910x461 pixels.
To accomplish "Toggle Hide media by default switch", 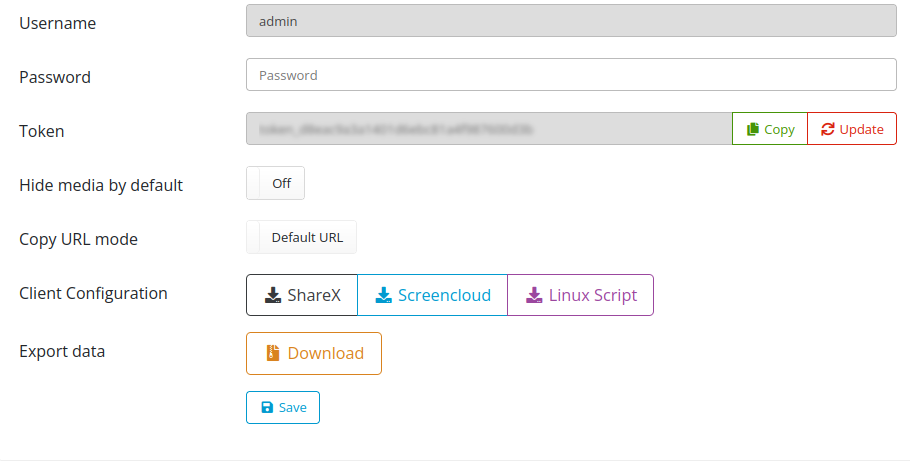I will (275, 183).
